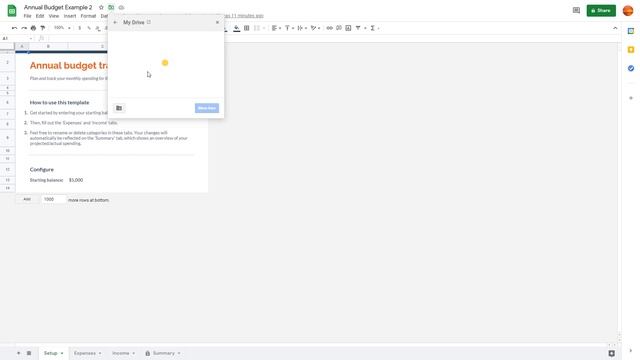Open the zoom 100% dropdown
The height and width of the screenshot is (360, 640).
(x=62, y=28)
